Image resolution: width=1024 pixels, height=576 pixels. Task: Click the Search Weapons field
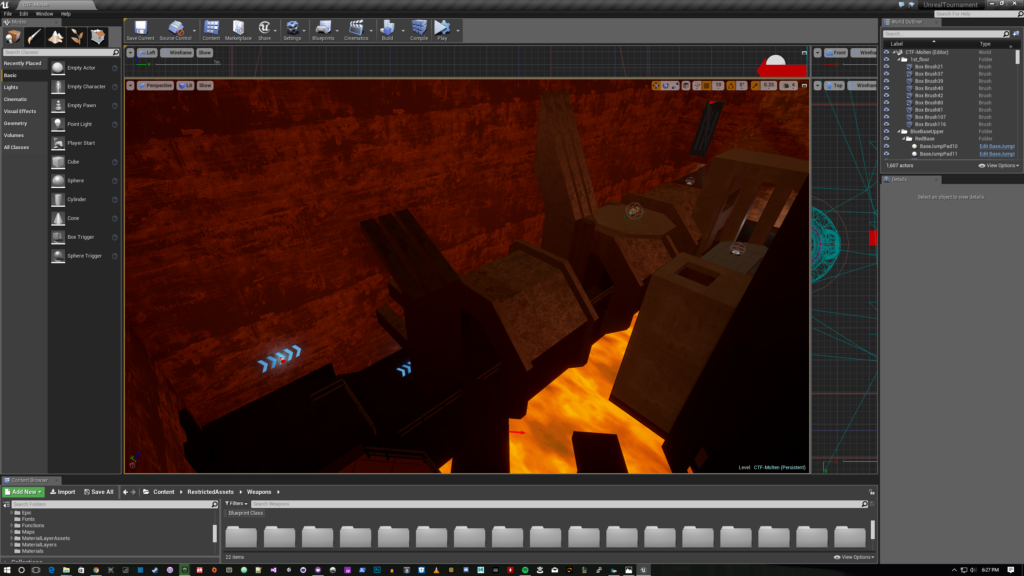[560, 504]
